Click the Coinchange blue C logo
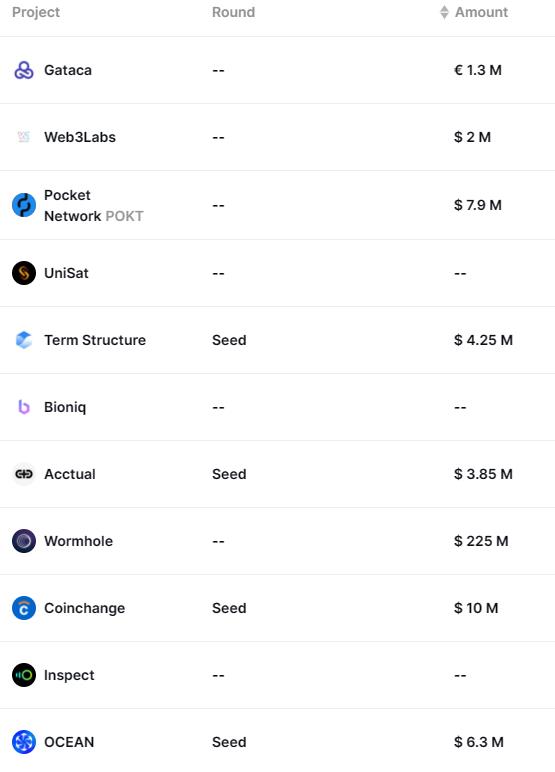Image resolution: width=555 pixels, height=772 pixels. 24,608
